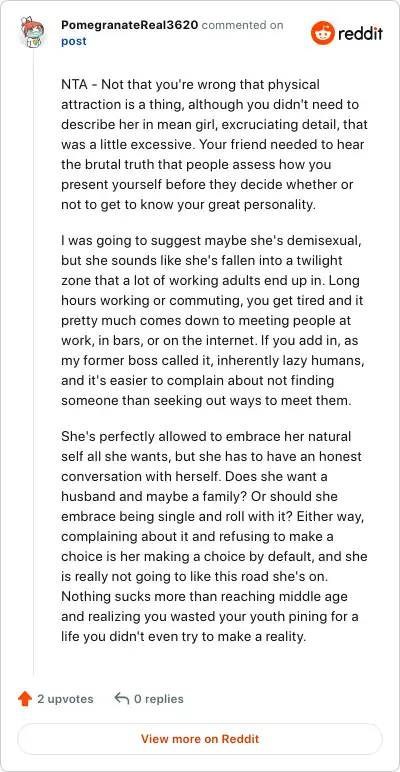Click the paragraph beginning with "NTA"
Viewport: 400px width, 772px height.
tap(214, 144)
